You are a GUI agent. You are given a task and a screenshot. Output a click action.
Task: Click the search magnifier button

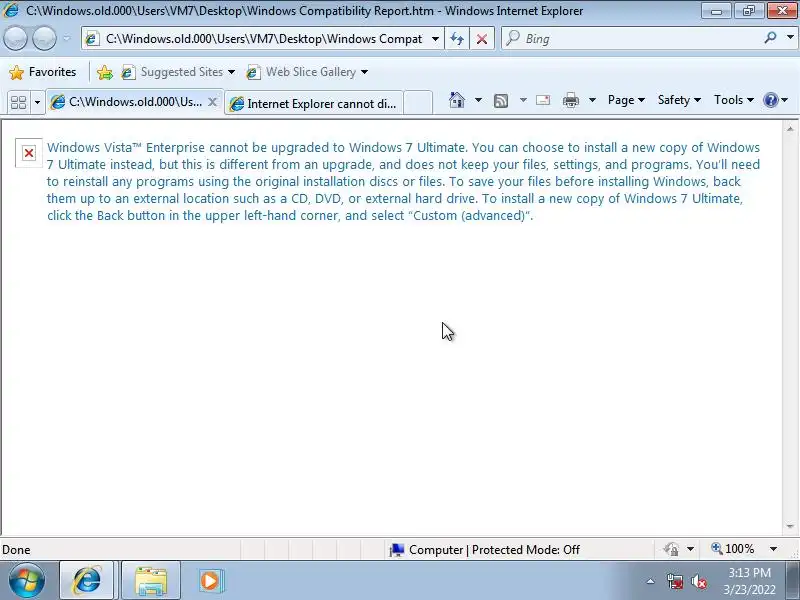click(770, 38)
